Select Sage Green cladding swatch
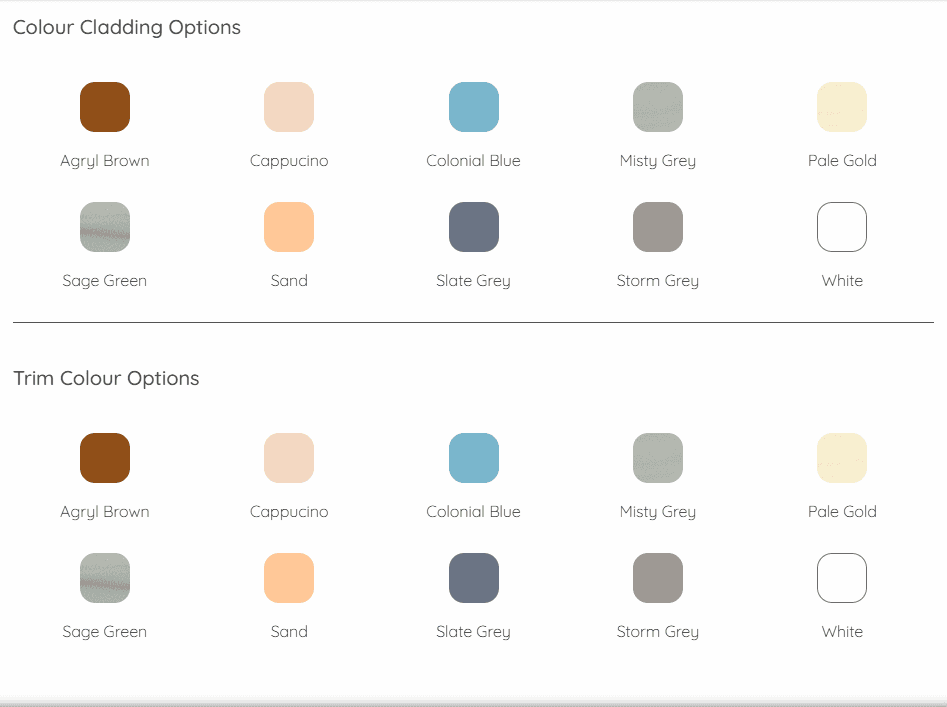Image resolution: width=947 pixels, height=707 pixels. click(x=105, y=227)
